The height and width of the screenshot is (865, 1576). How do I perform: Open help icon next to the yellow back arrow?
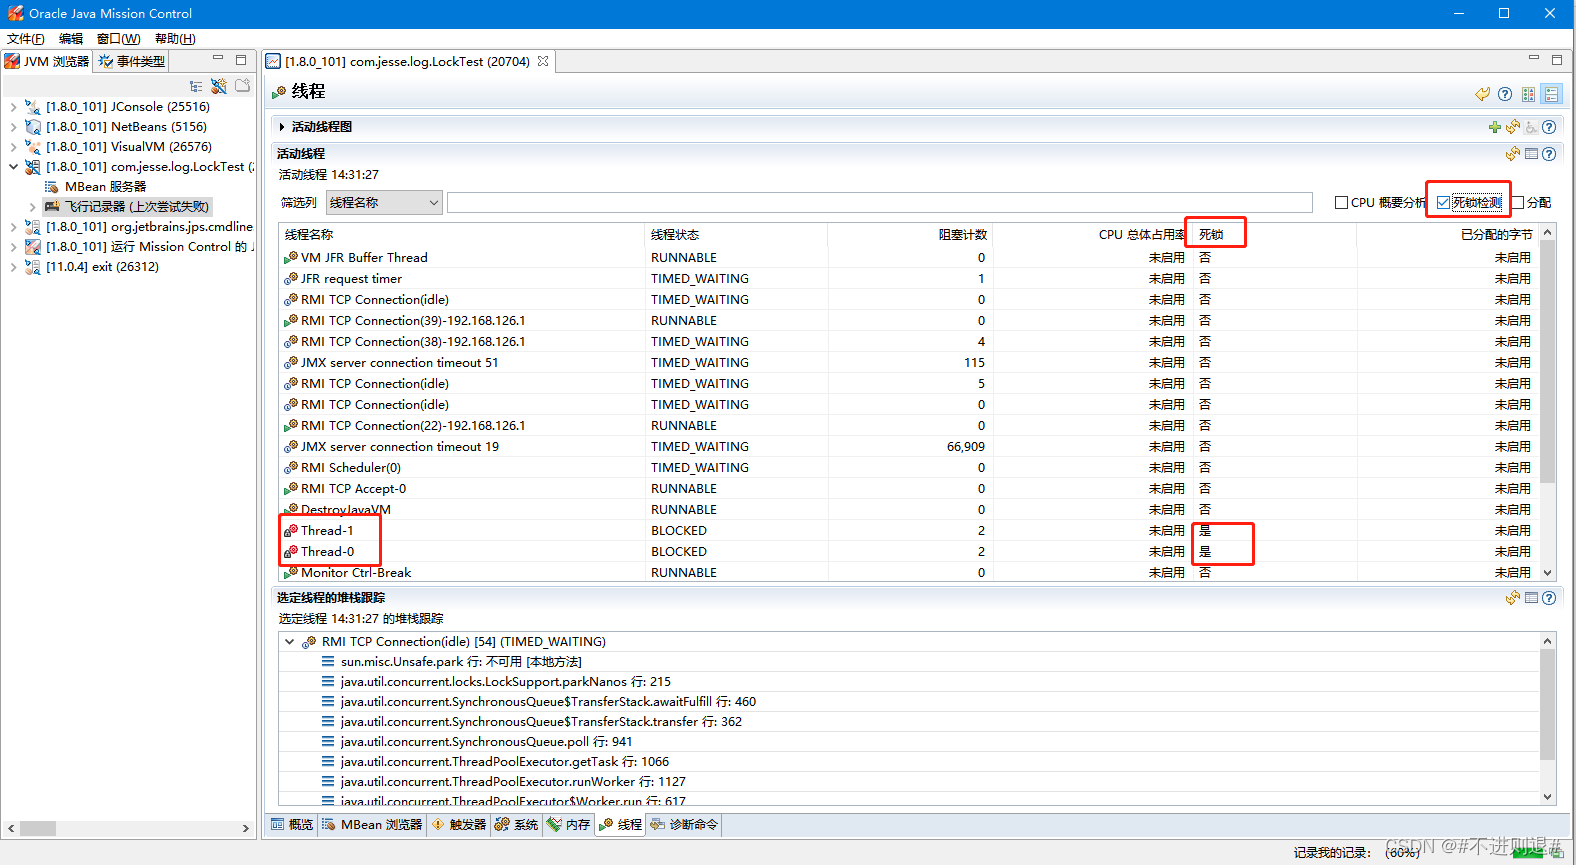point(1505,94)
